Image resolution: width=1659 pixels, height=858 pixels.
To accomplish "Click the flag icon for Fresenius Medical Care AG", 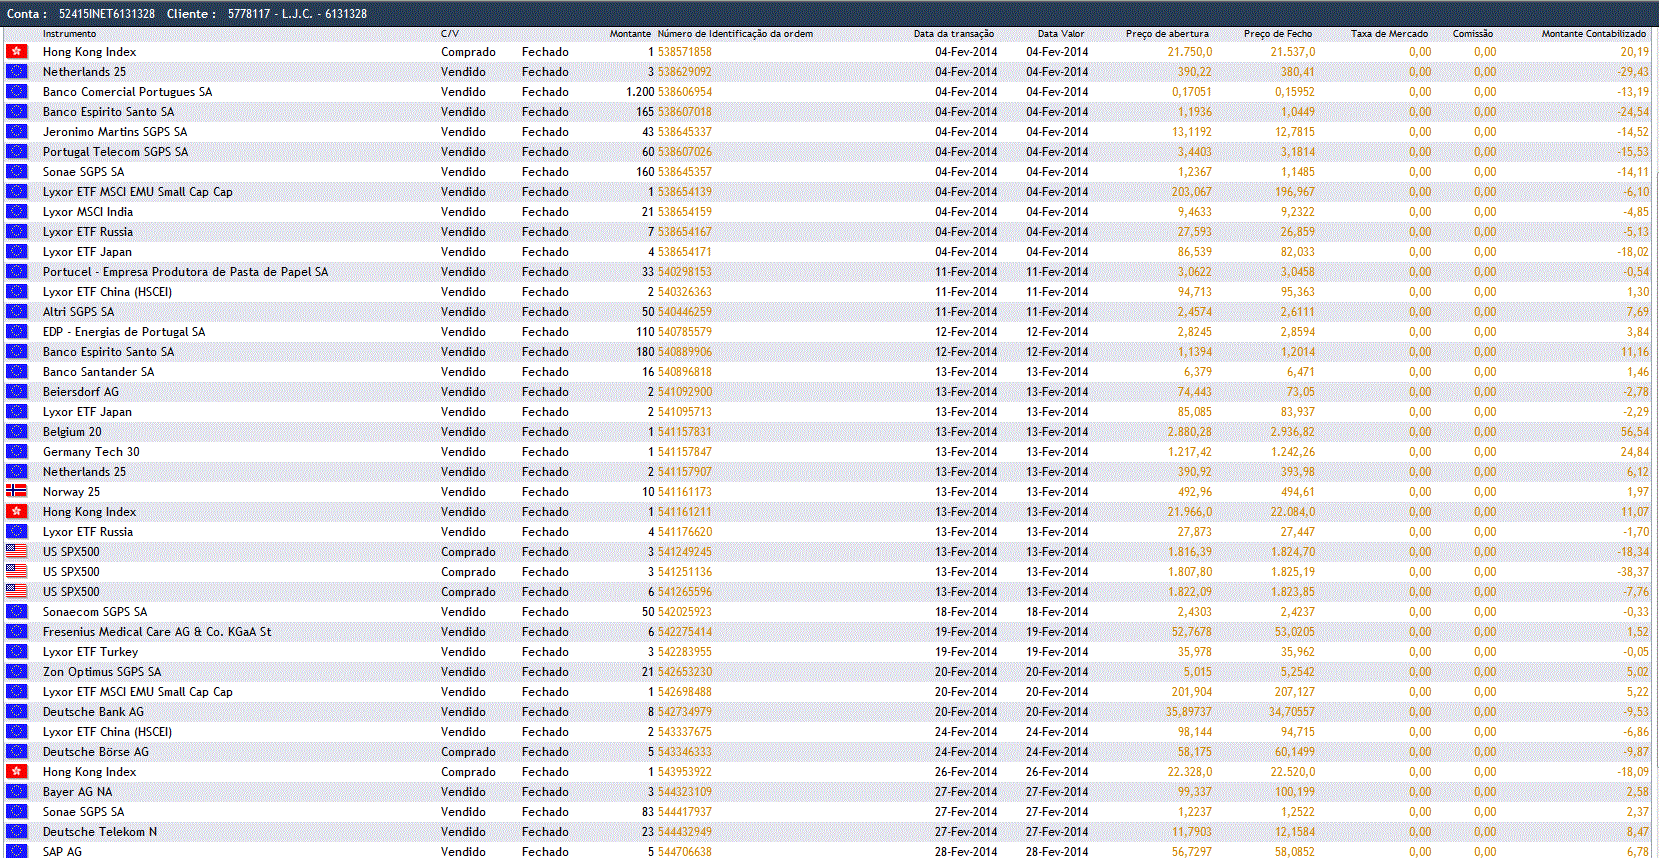I will 16,631.
